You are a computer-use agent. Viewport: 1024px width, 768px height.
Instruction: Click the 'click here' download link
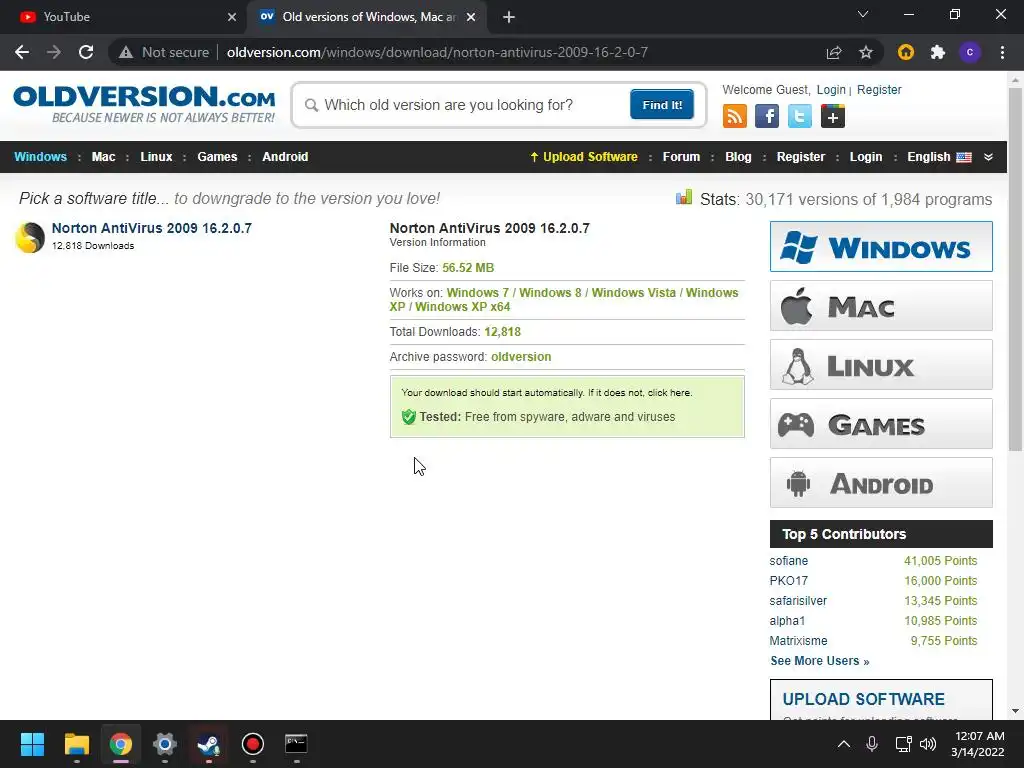(669, 392)
